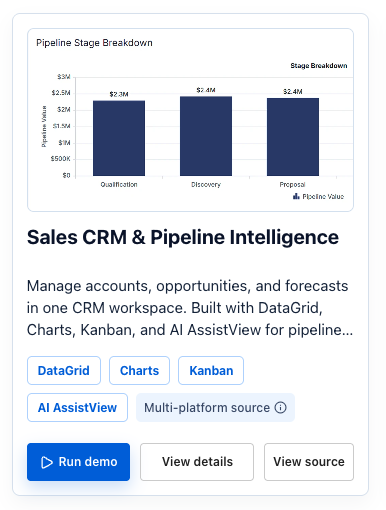Click the Pipeline Value legend label
Screen dimensions: 386x510
click(x=323, y=196)
